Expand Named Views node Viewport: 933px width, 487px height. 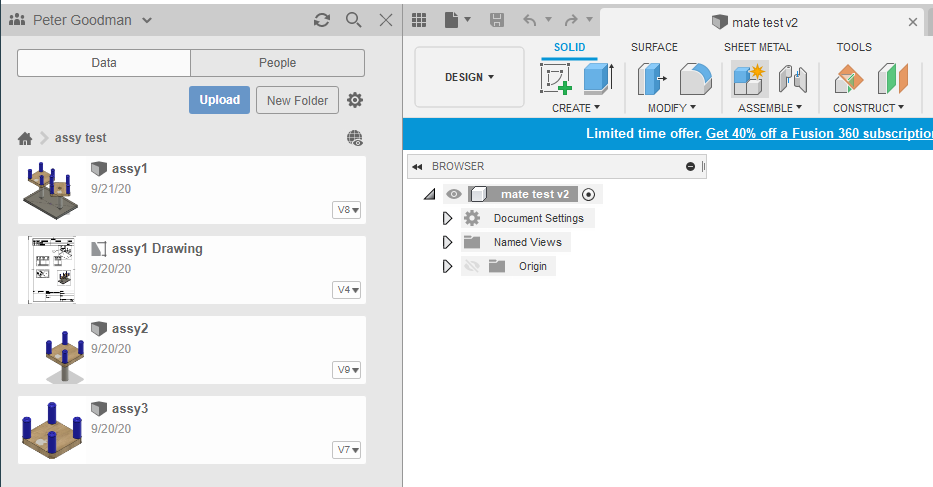(x=447, y=242)
